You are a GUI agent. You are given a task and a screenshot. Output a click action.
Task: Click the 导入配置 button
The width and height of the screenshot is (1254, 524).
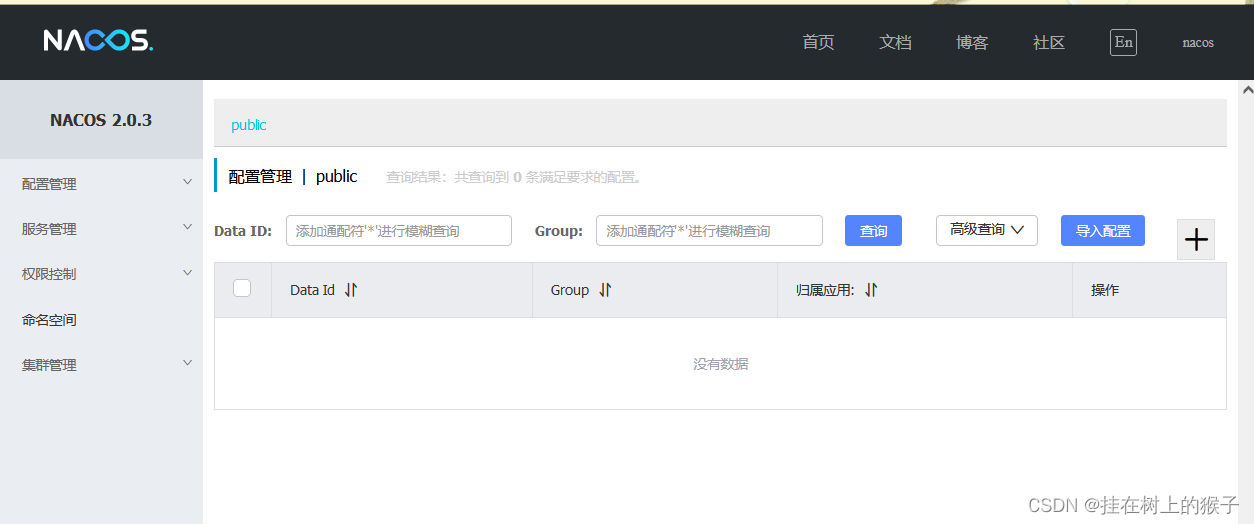[1103, 230]
